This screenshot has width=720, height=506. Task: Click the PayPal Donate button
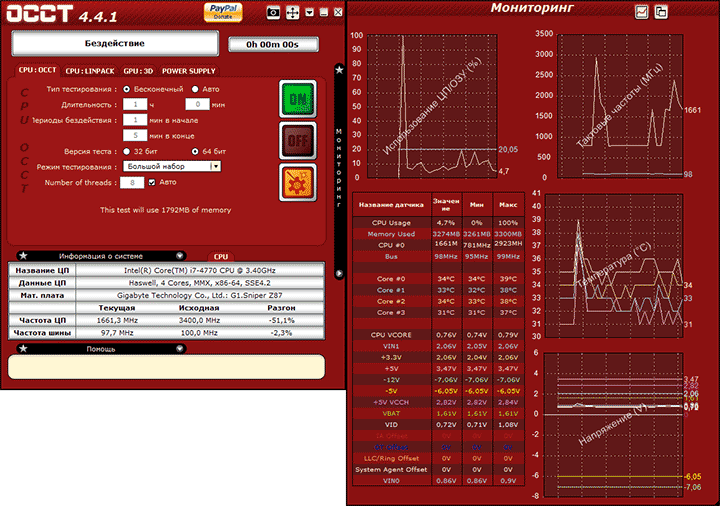coord(223,12)
